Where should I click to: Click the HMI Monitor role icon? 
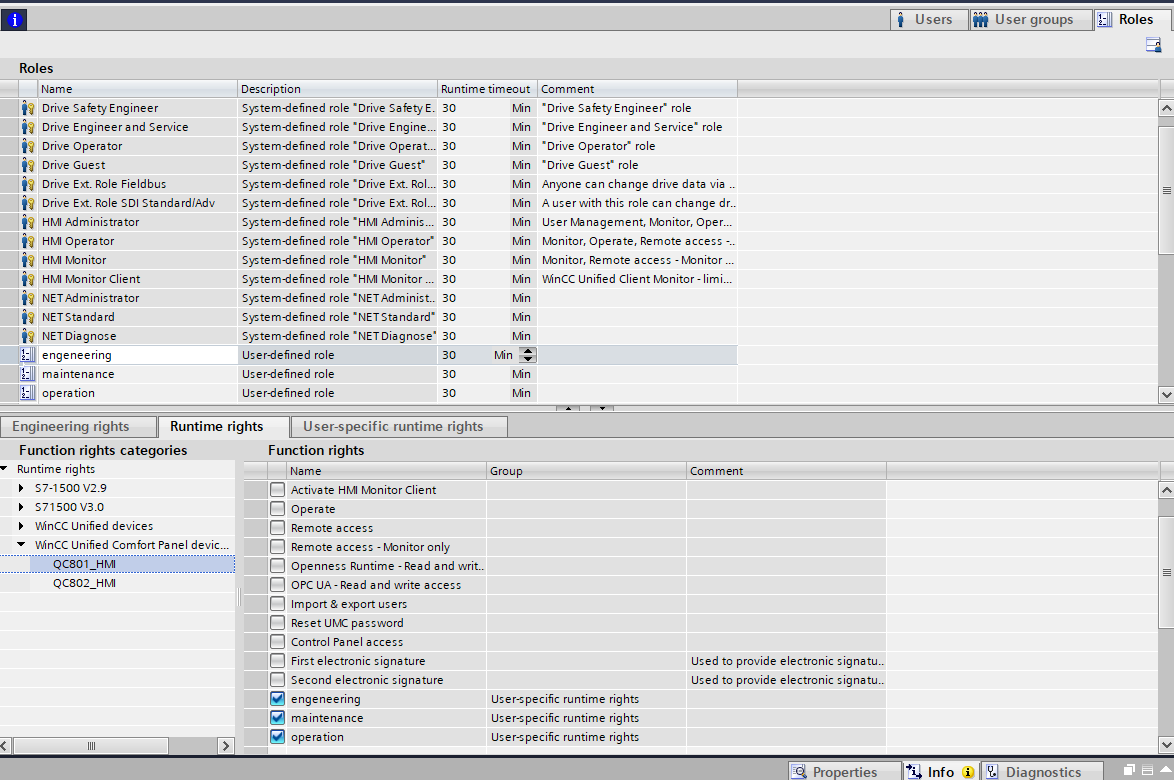[28, 260]
